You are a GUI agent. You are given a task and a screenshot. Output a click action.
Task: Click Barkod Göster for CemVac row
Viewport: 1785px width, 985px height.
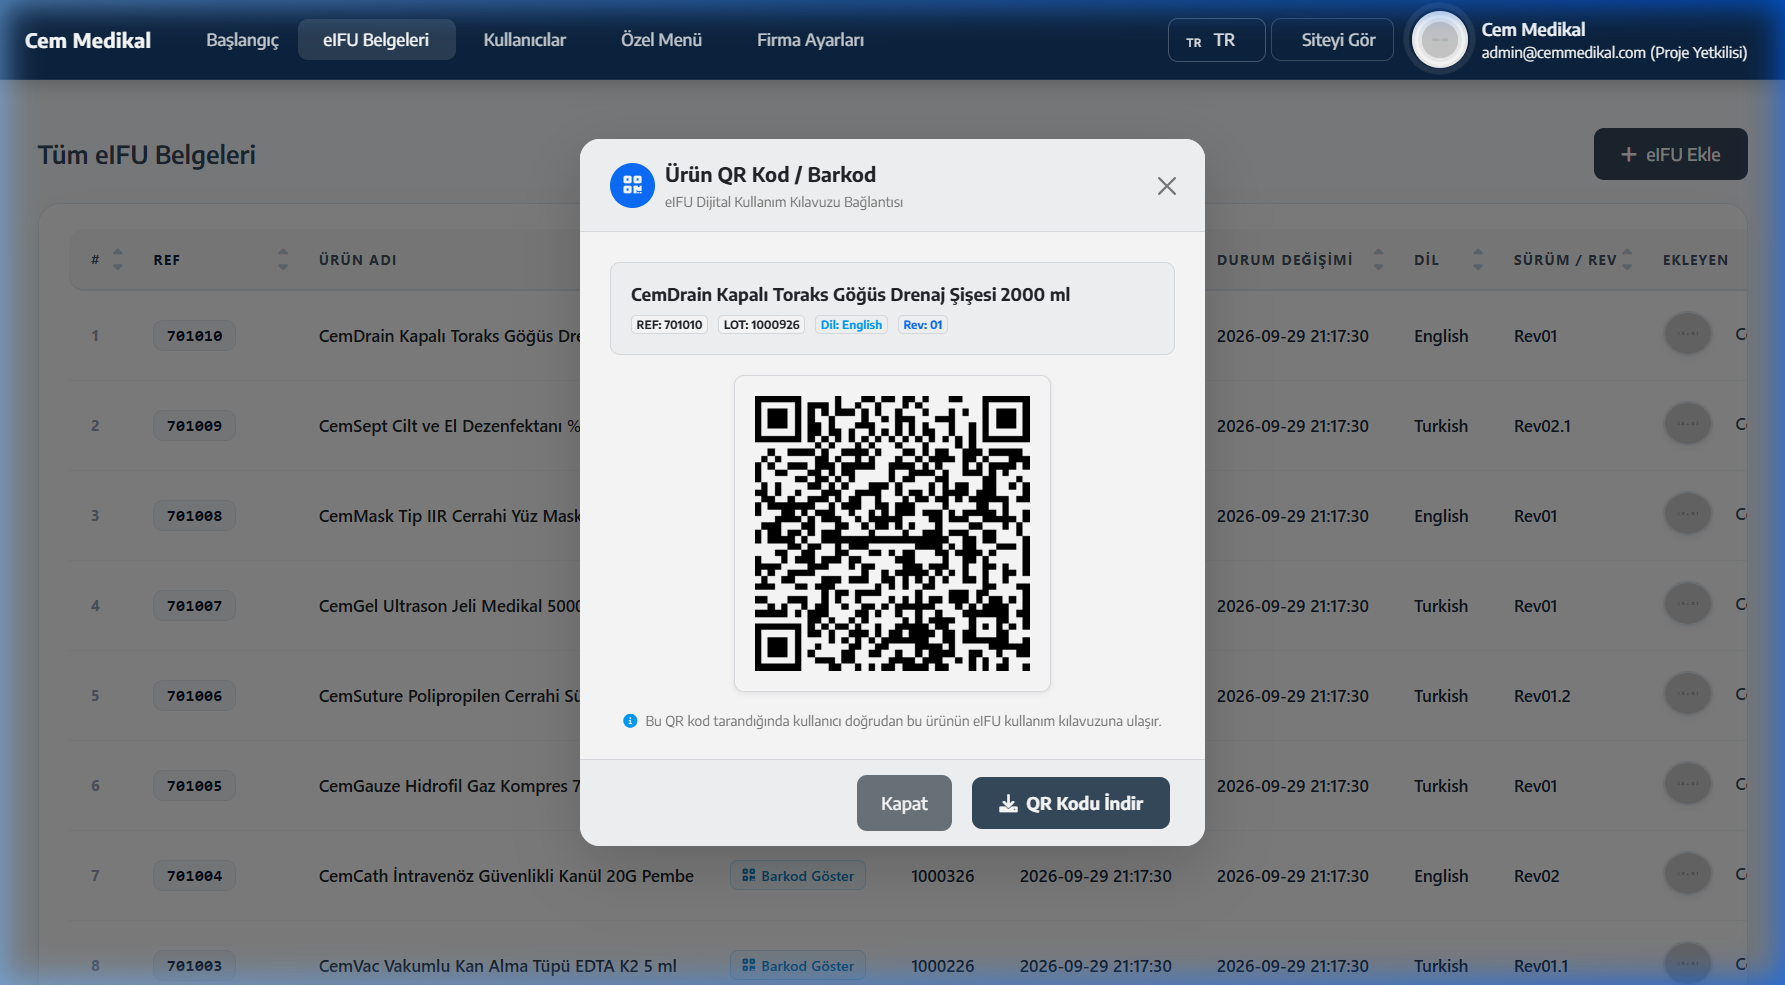[797, 966]
